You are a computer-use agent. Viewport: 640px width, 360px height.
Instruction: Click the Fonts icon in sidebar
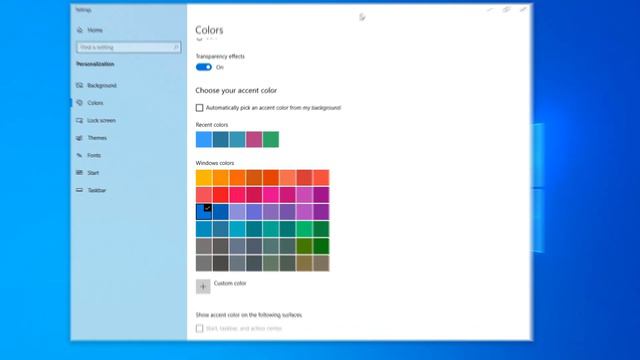80,156
